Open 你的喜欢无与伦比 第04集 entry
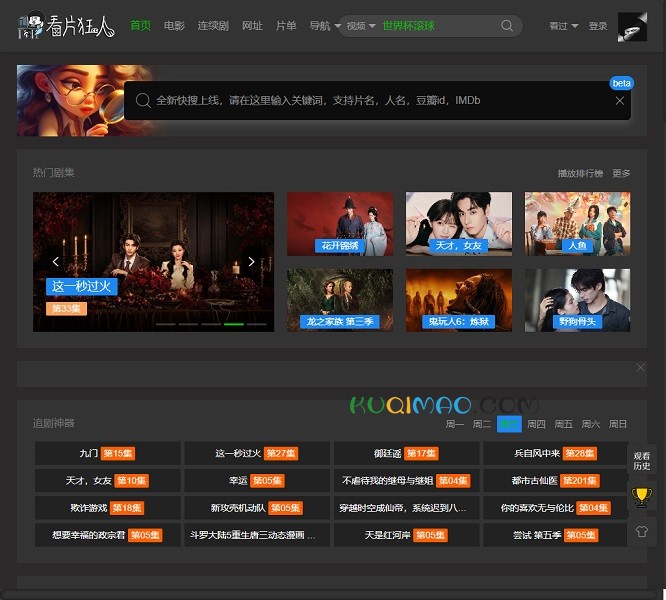Viewport: 666px width, 600px height. (556, 508)
